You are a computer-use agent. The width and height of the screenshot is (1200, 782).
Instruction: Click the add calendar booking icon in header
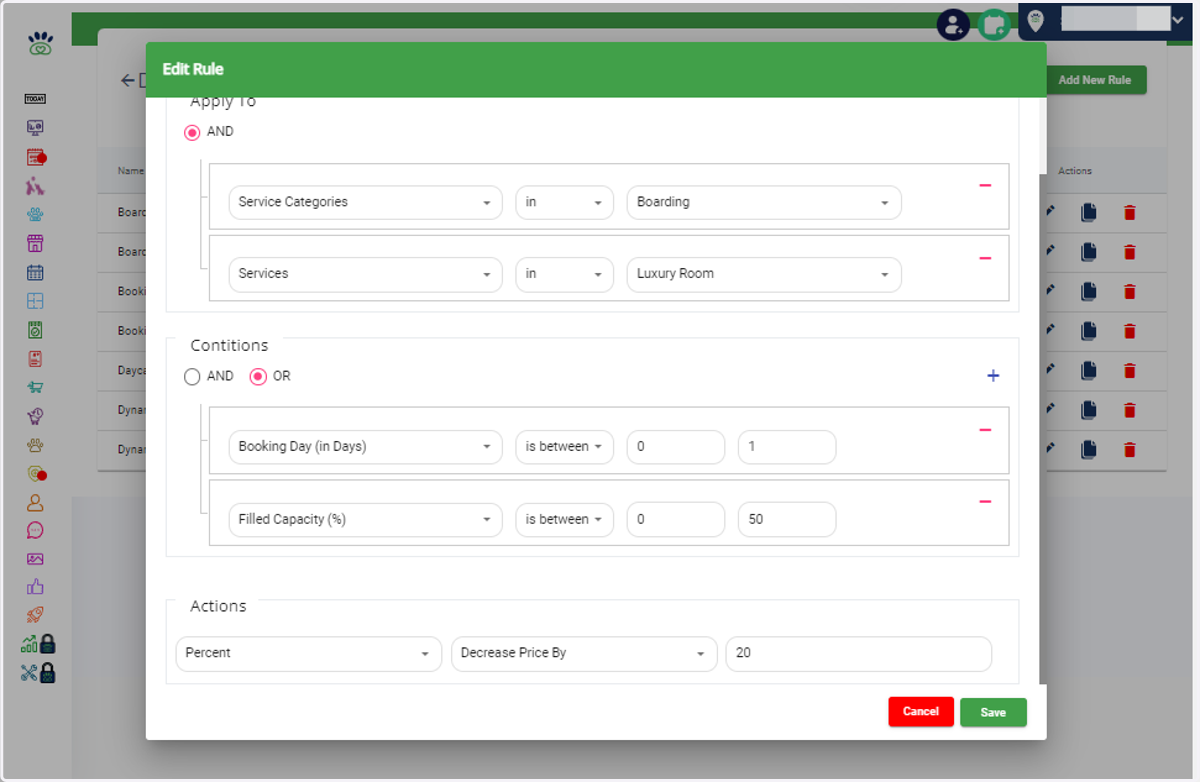993,25
